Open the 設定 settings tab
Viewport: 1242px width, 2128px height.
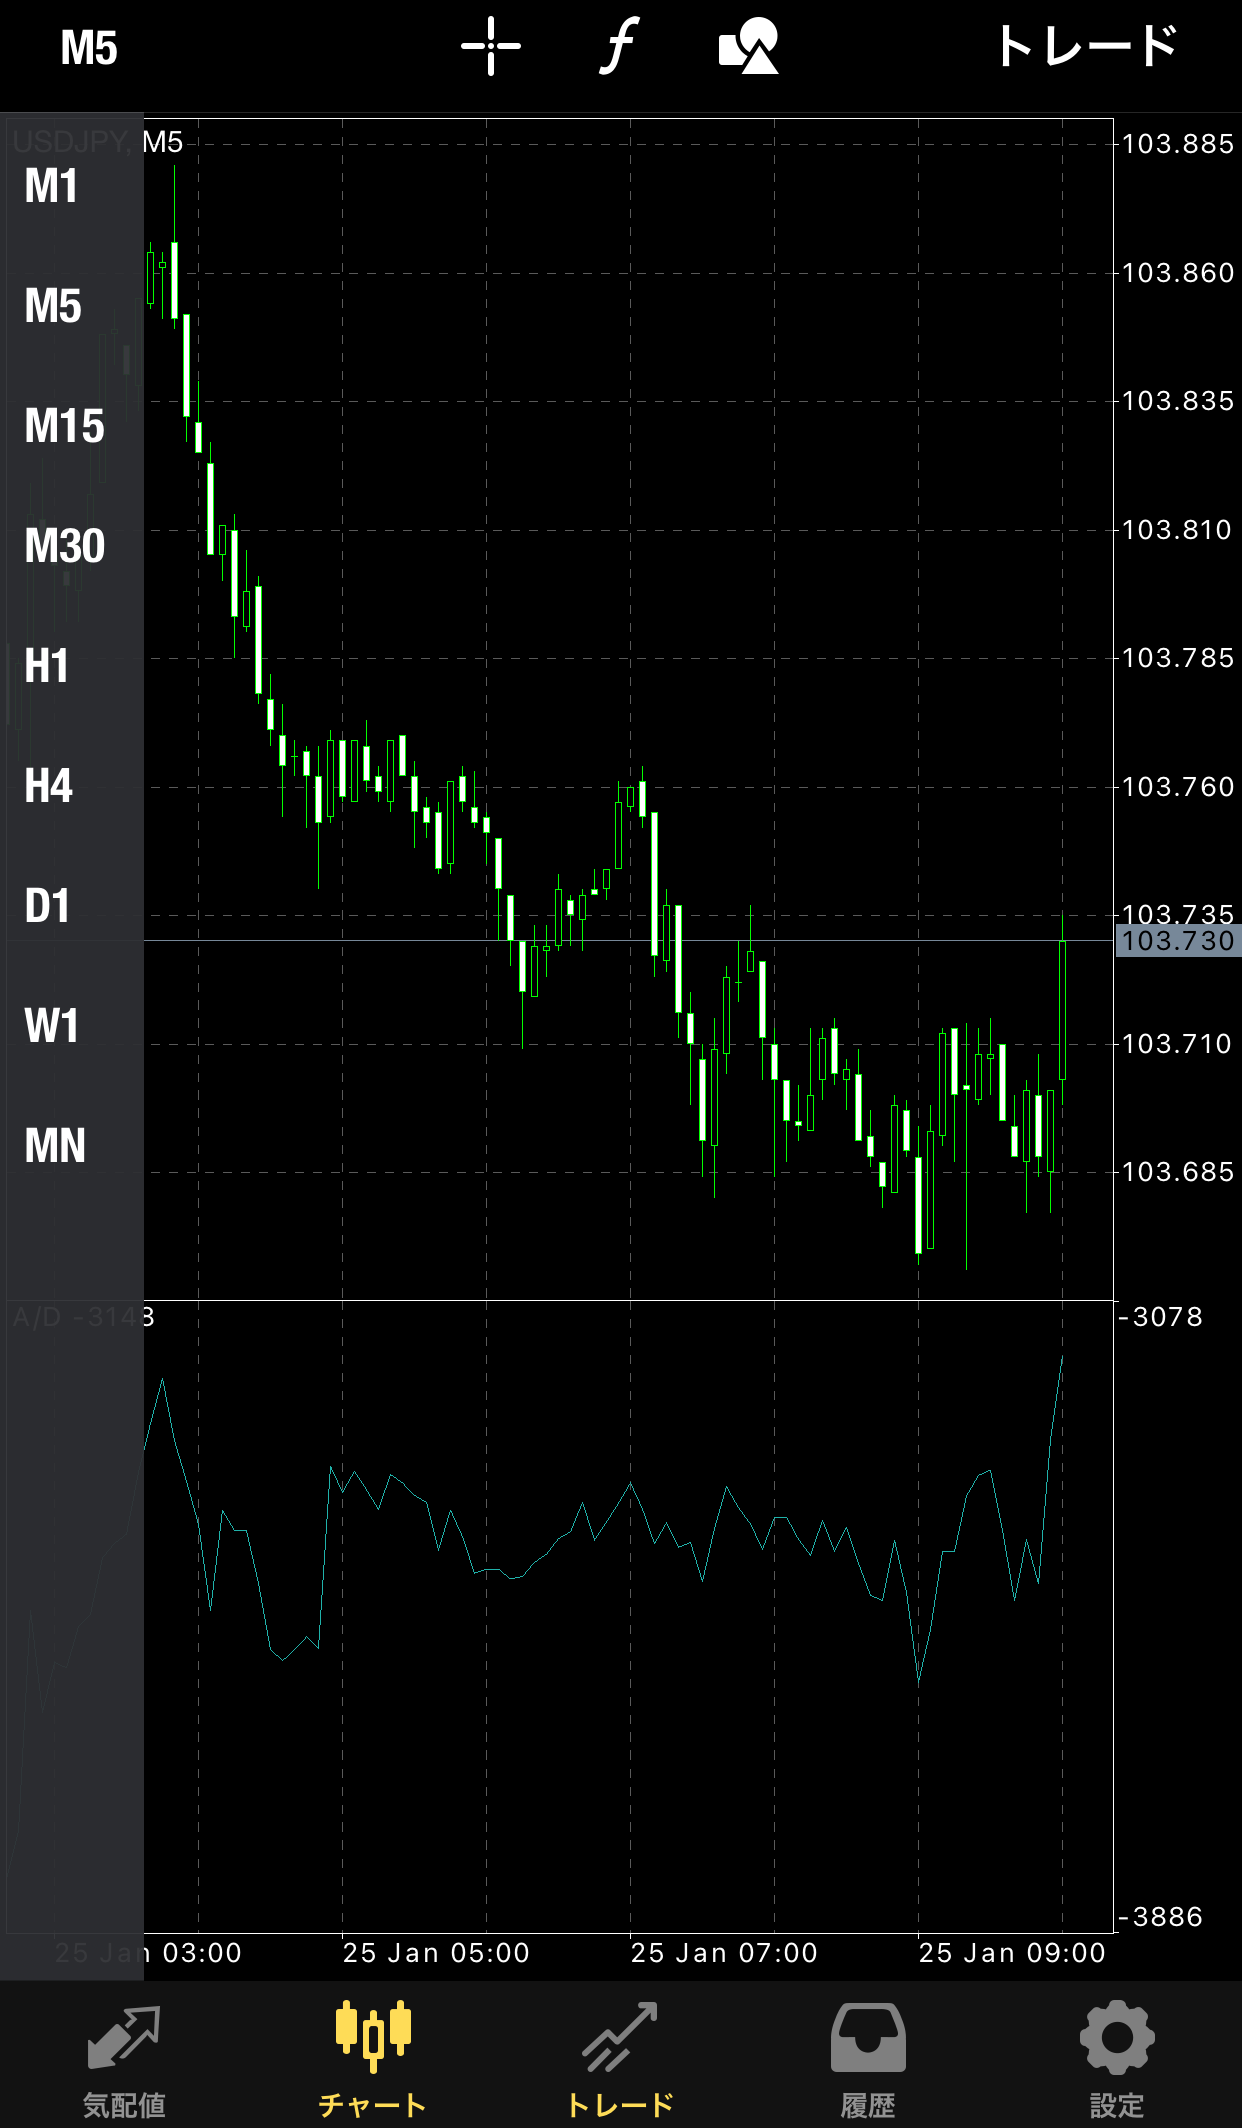click(1117, 2061)
